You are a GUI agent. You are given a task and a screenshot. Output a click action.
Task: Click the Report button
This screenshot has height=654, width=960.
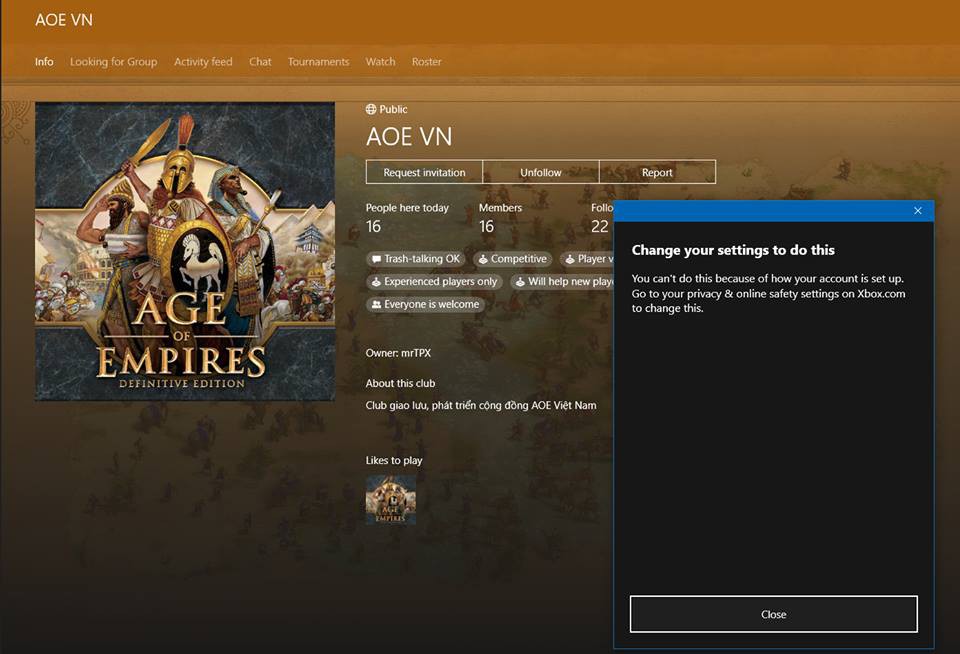point(657,171)
